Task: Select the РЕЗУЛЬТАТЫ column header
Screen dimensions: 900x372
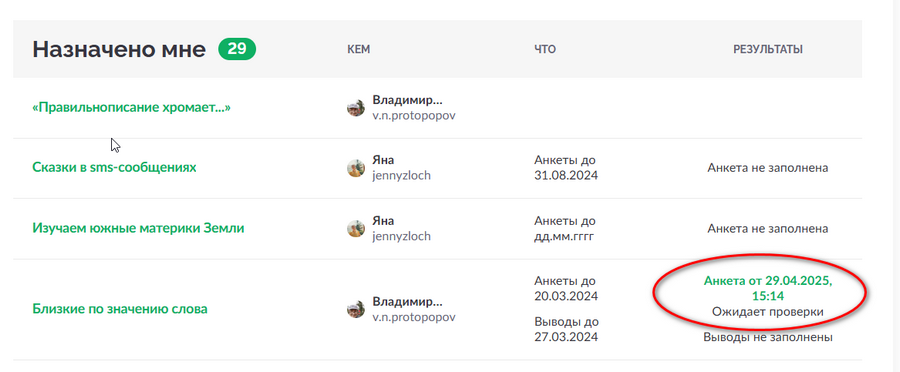Action: point(768,50)
